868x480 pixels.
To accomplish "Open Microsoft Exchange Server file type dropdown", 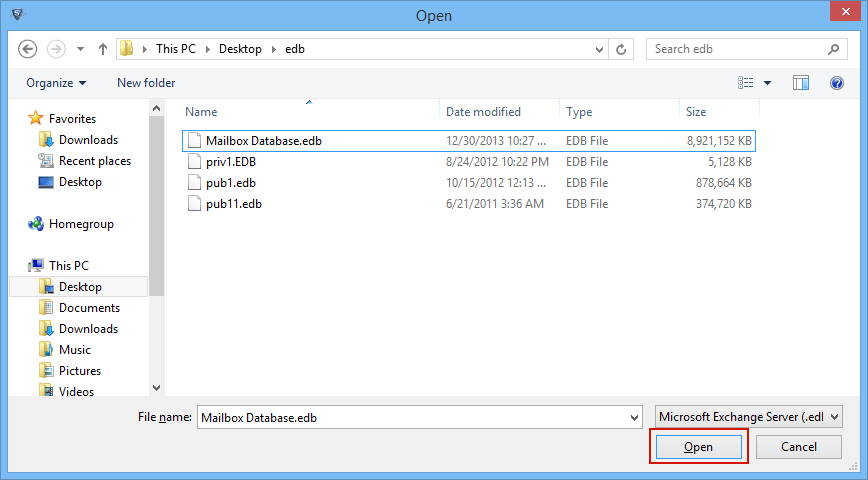I will tap(748, 417).
